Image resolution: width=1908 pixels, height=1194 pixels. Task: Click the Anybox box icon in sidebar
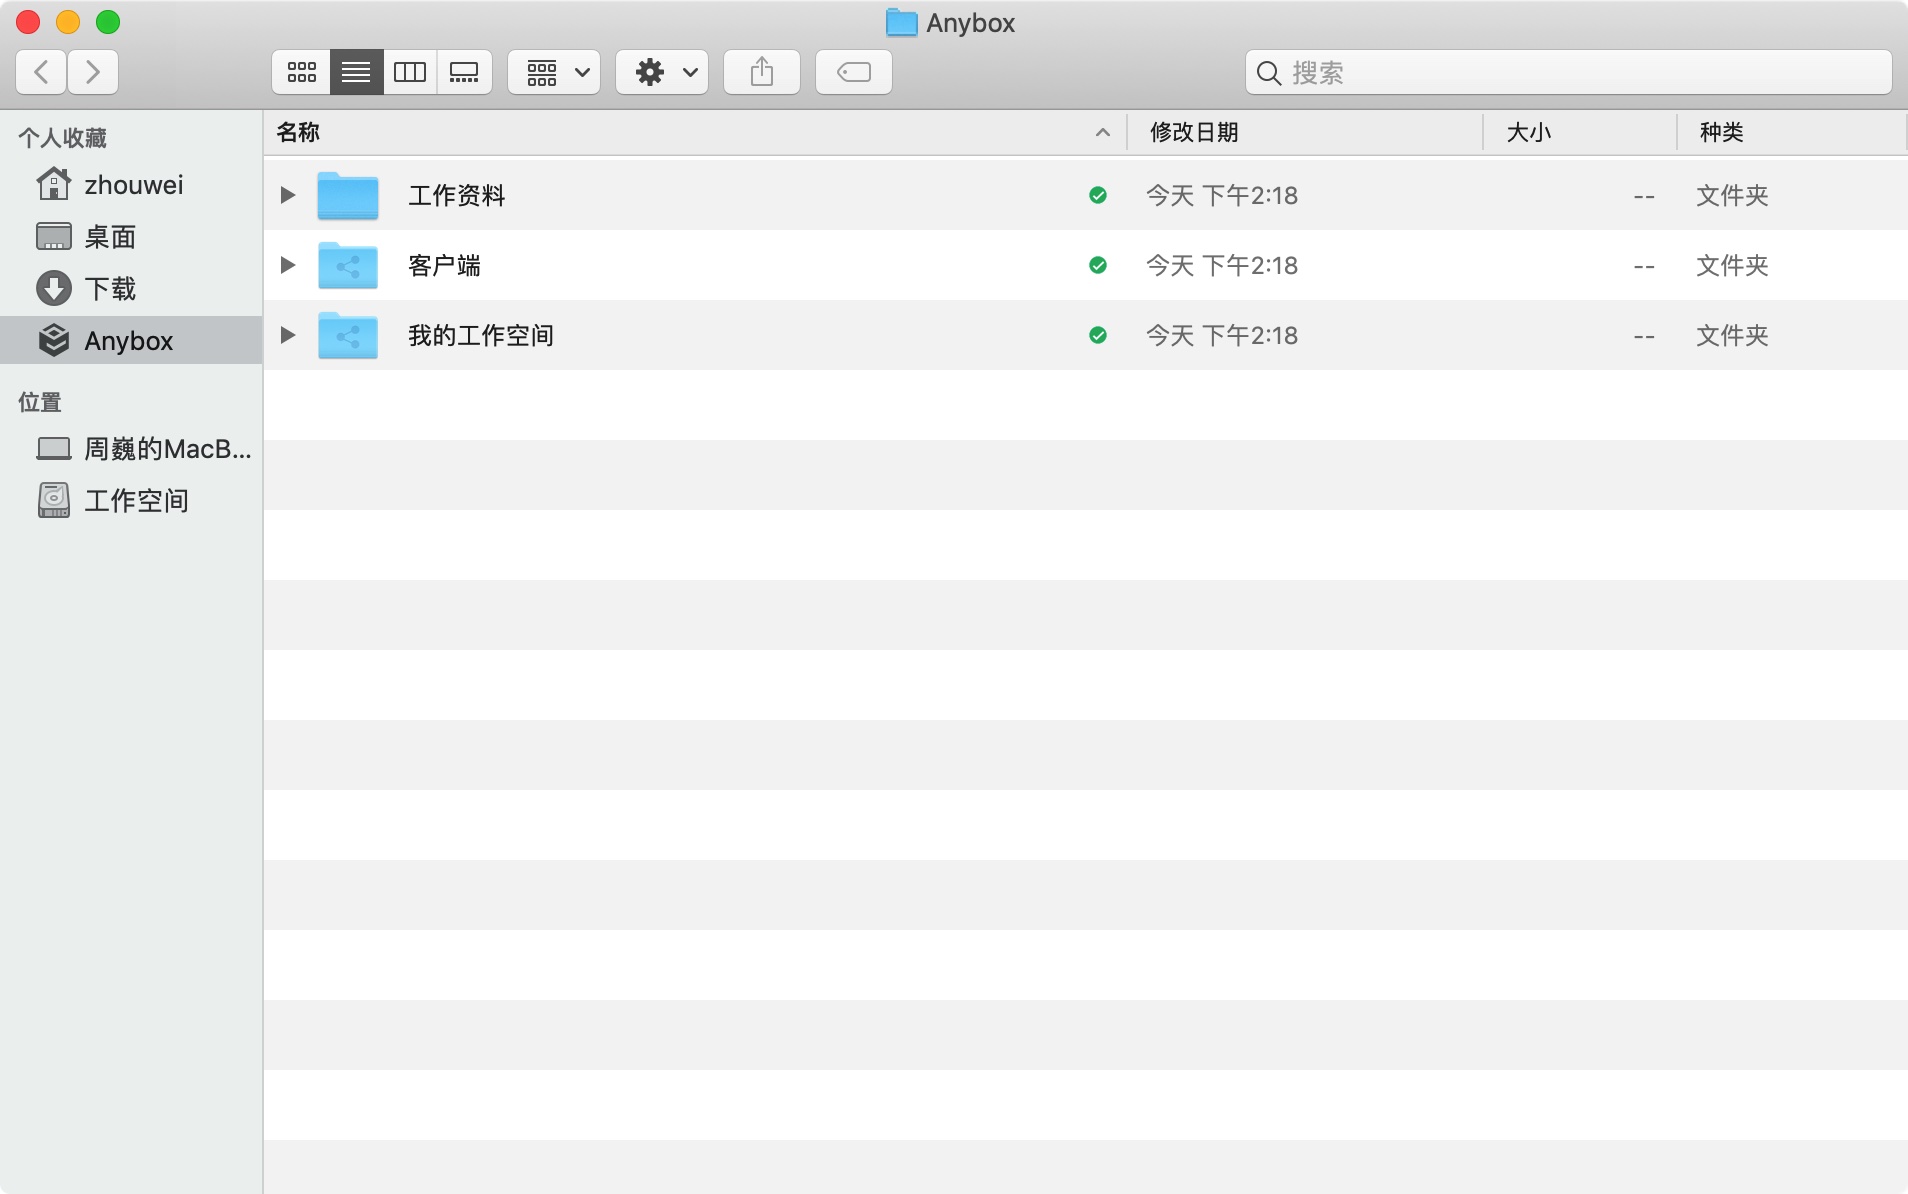click(x=54, y=340)
